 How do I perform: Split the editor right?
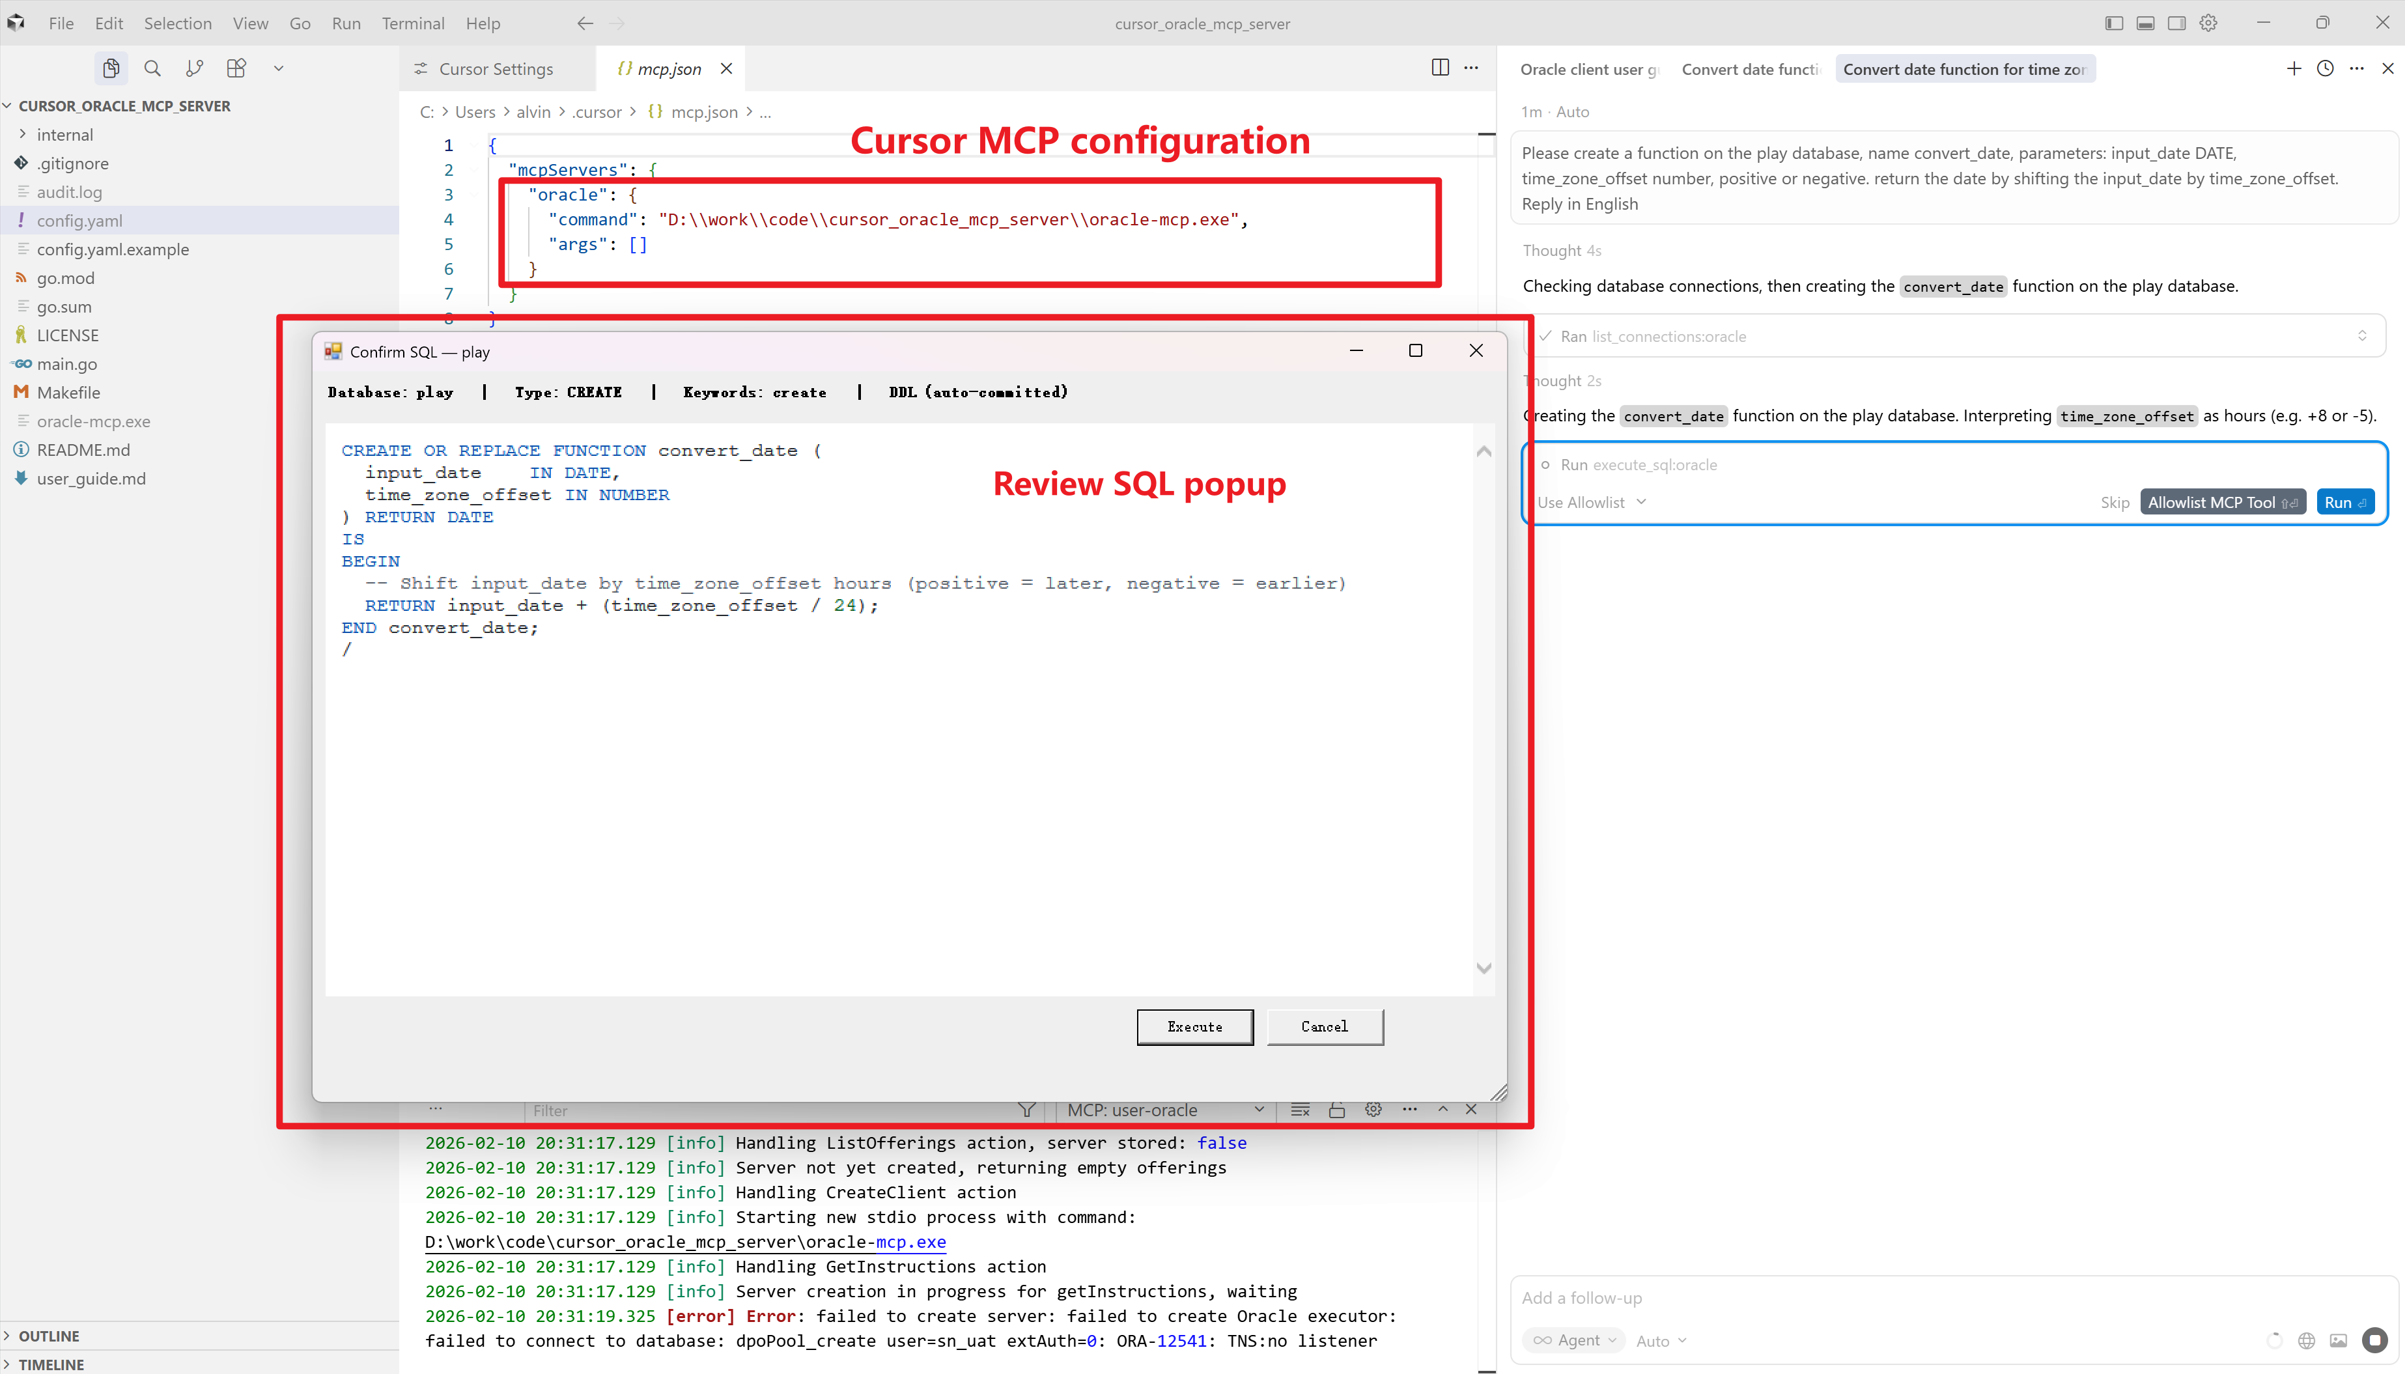(x=1440, y=67)
